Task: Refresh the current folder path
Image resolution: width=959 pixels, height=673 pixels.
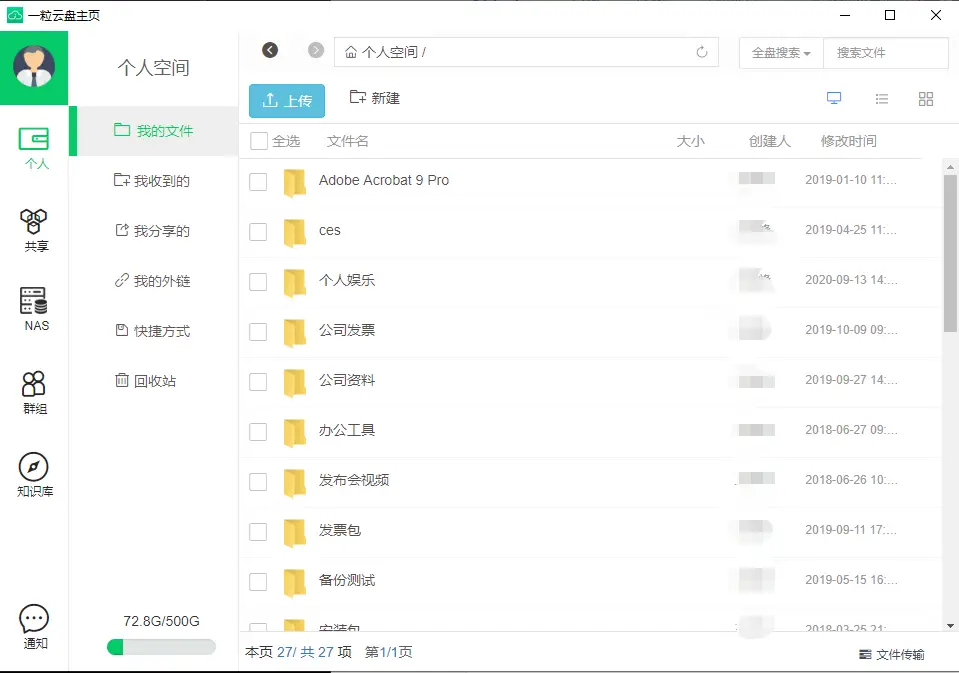Action: point(702,52)
